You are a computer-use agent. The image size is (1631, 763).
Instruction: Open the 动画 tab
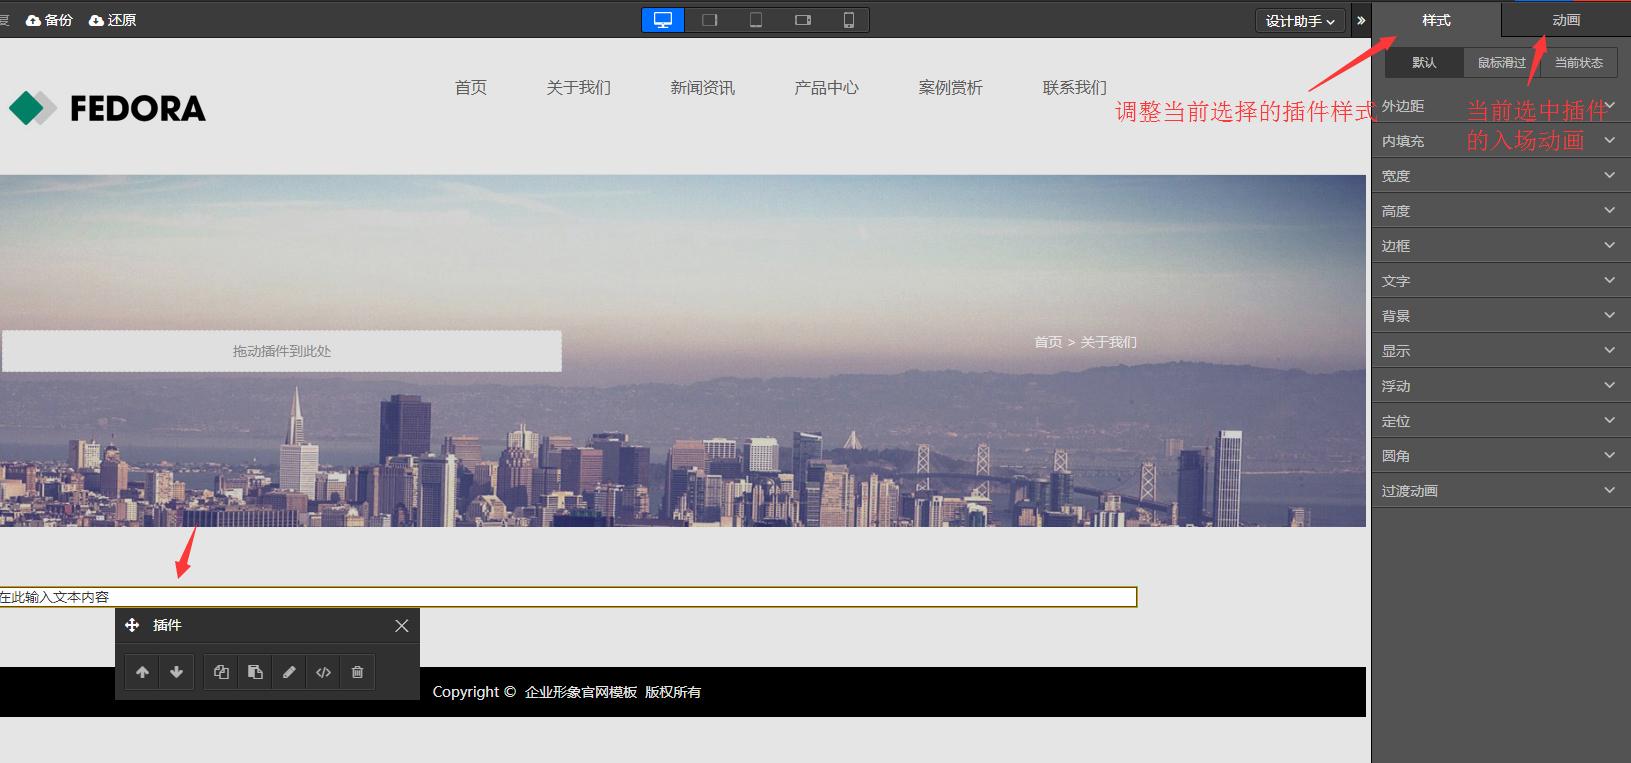[1565, 20]
